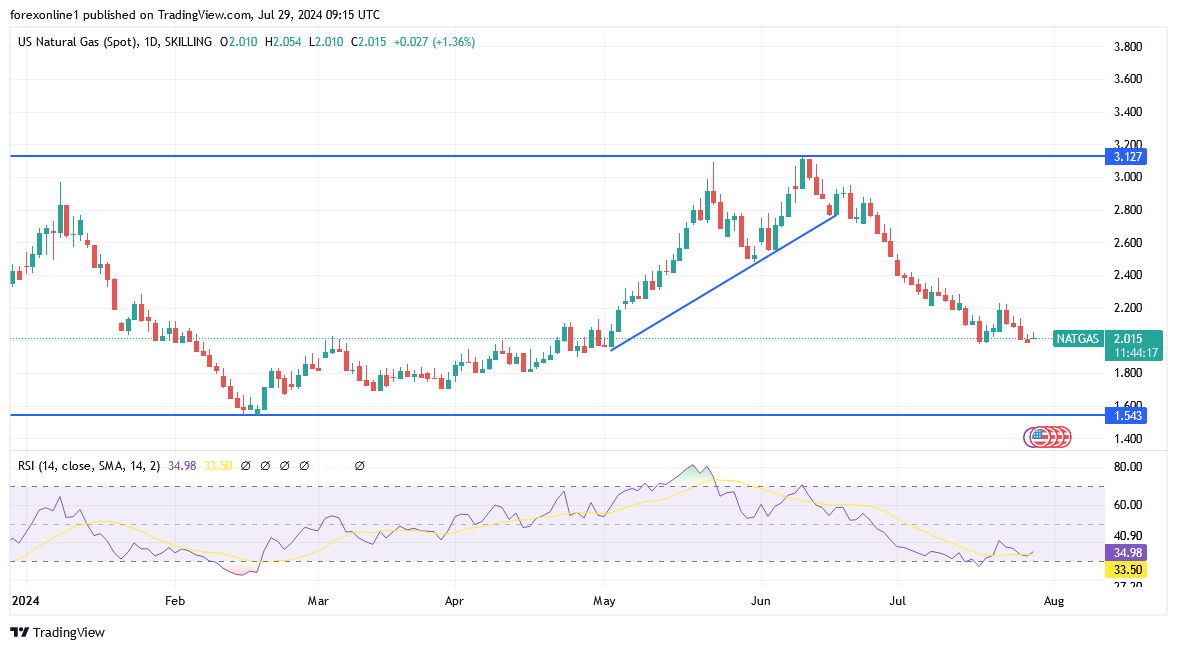Select the yellow 33.50 RSI axis label
The image size is (1177, 650).
[1124, 570]
